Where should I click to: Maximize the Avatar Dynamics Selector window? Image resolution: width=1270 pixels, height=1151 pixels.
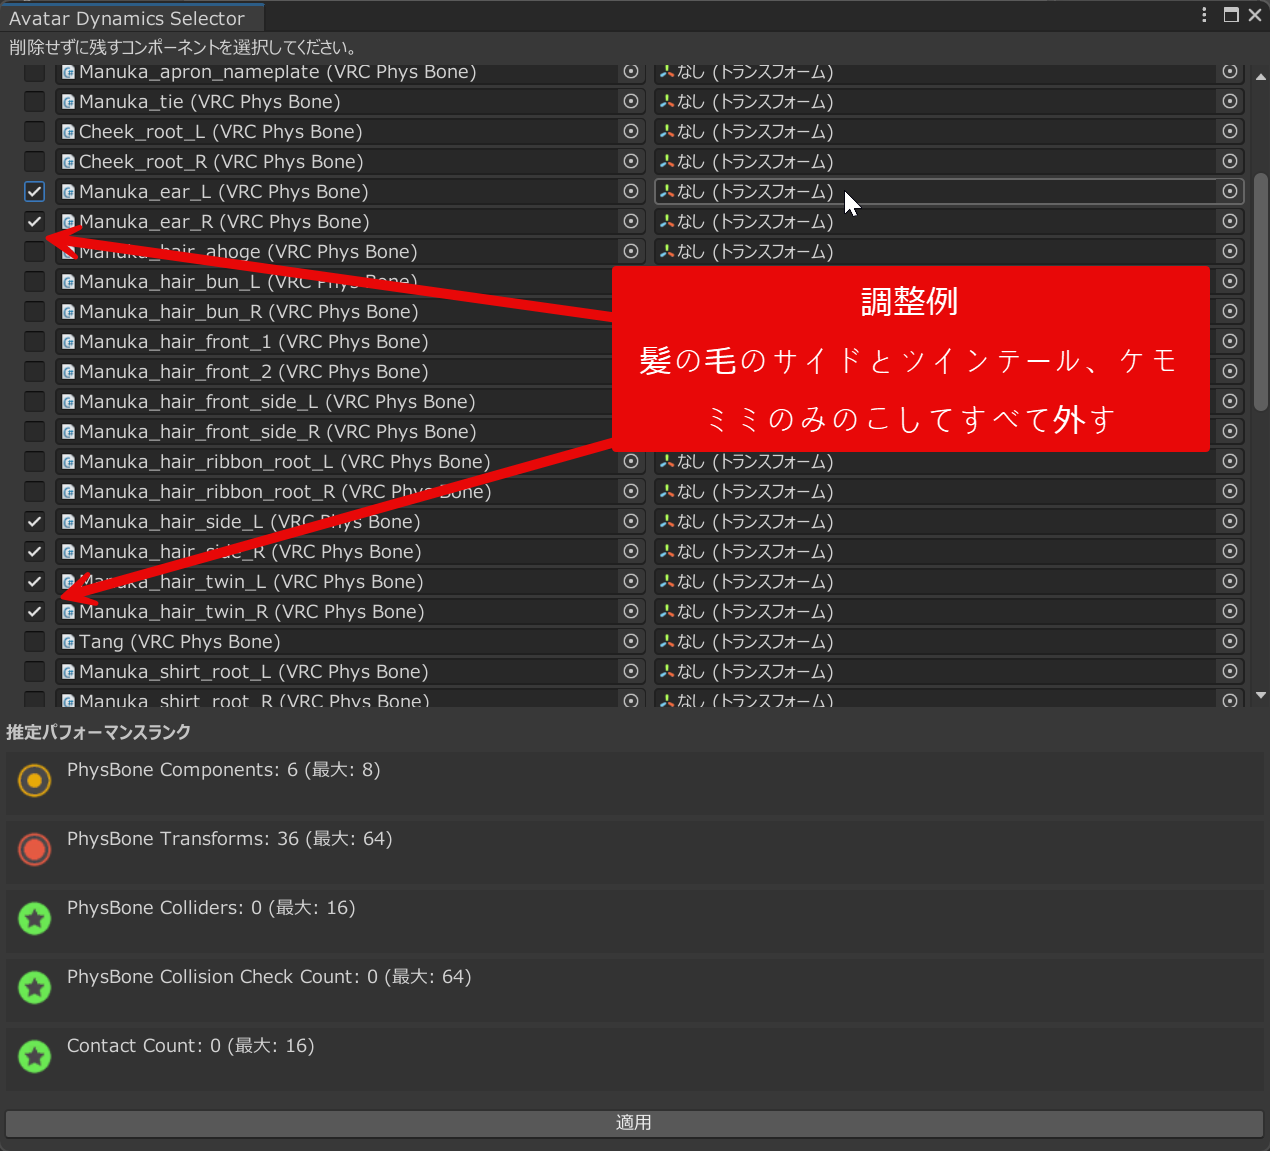point(1231,15)
